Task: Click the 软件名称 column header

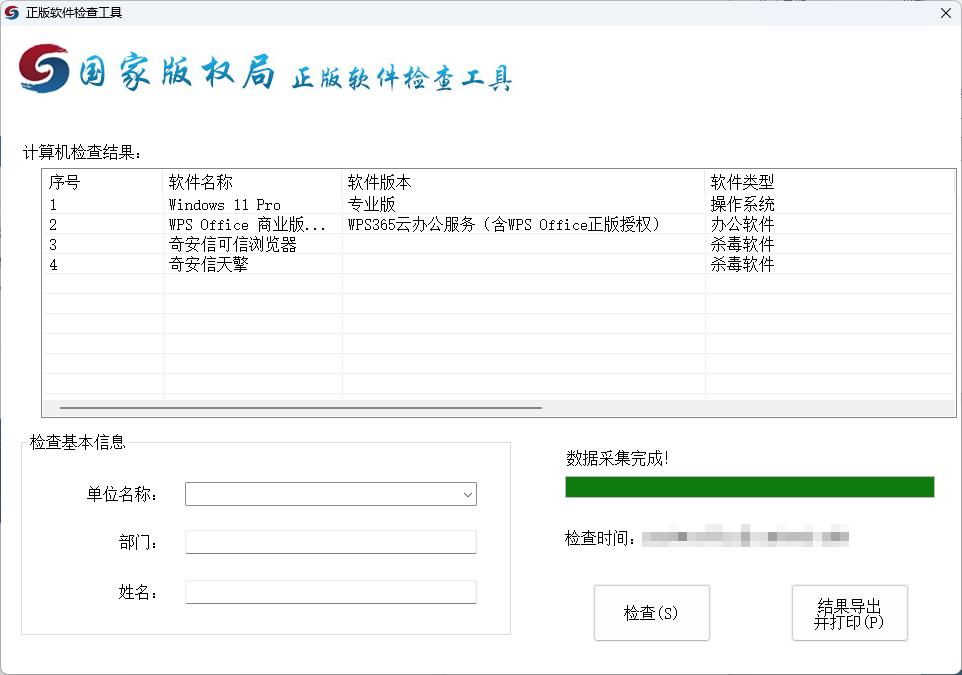Action: (252, 182)
